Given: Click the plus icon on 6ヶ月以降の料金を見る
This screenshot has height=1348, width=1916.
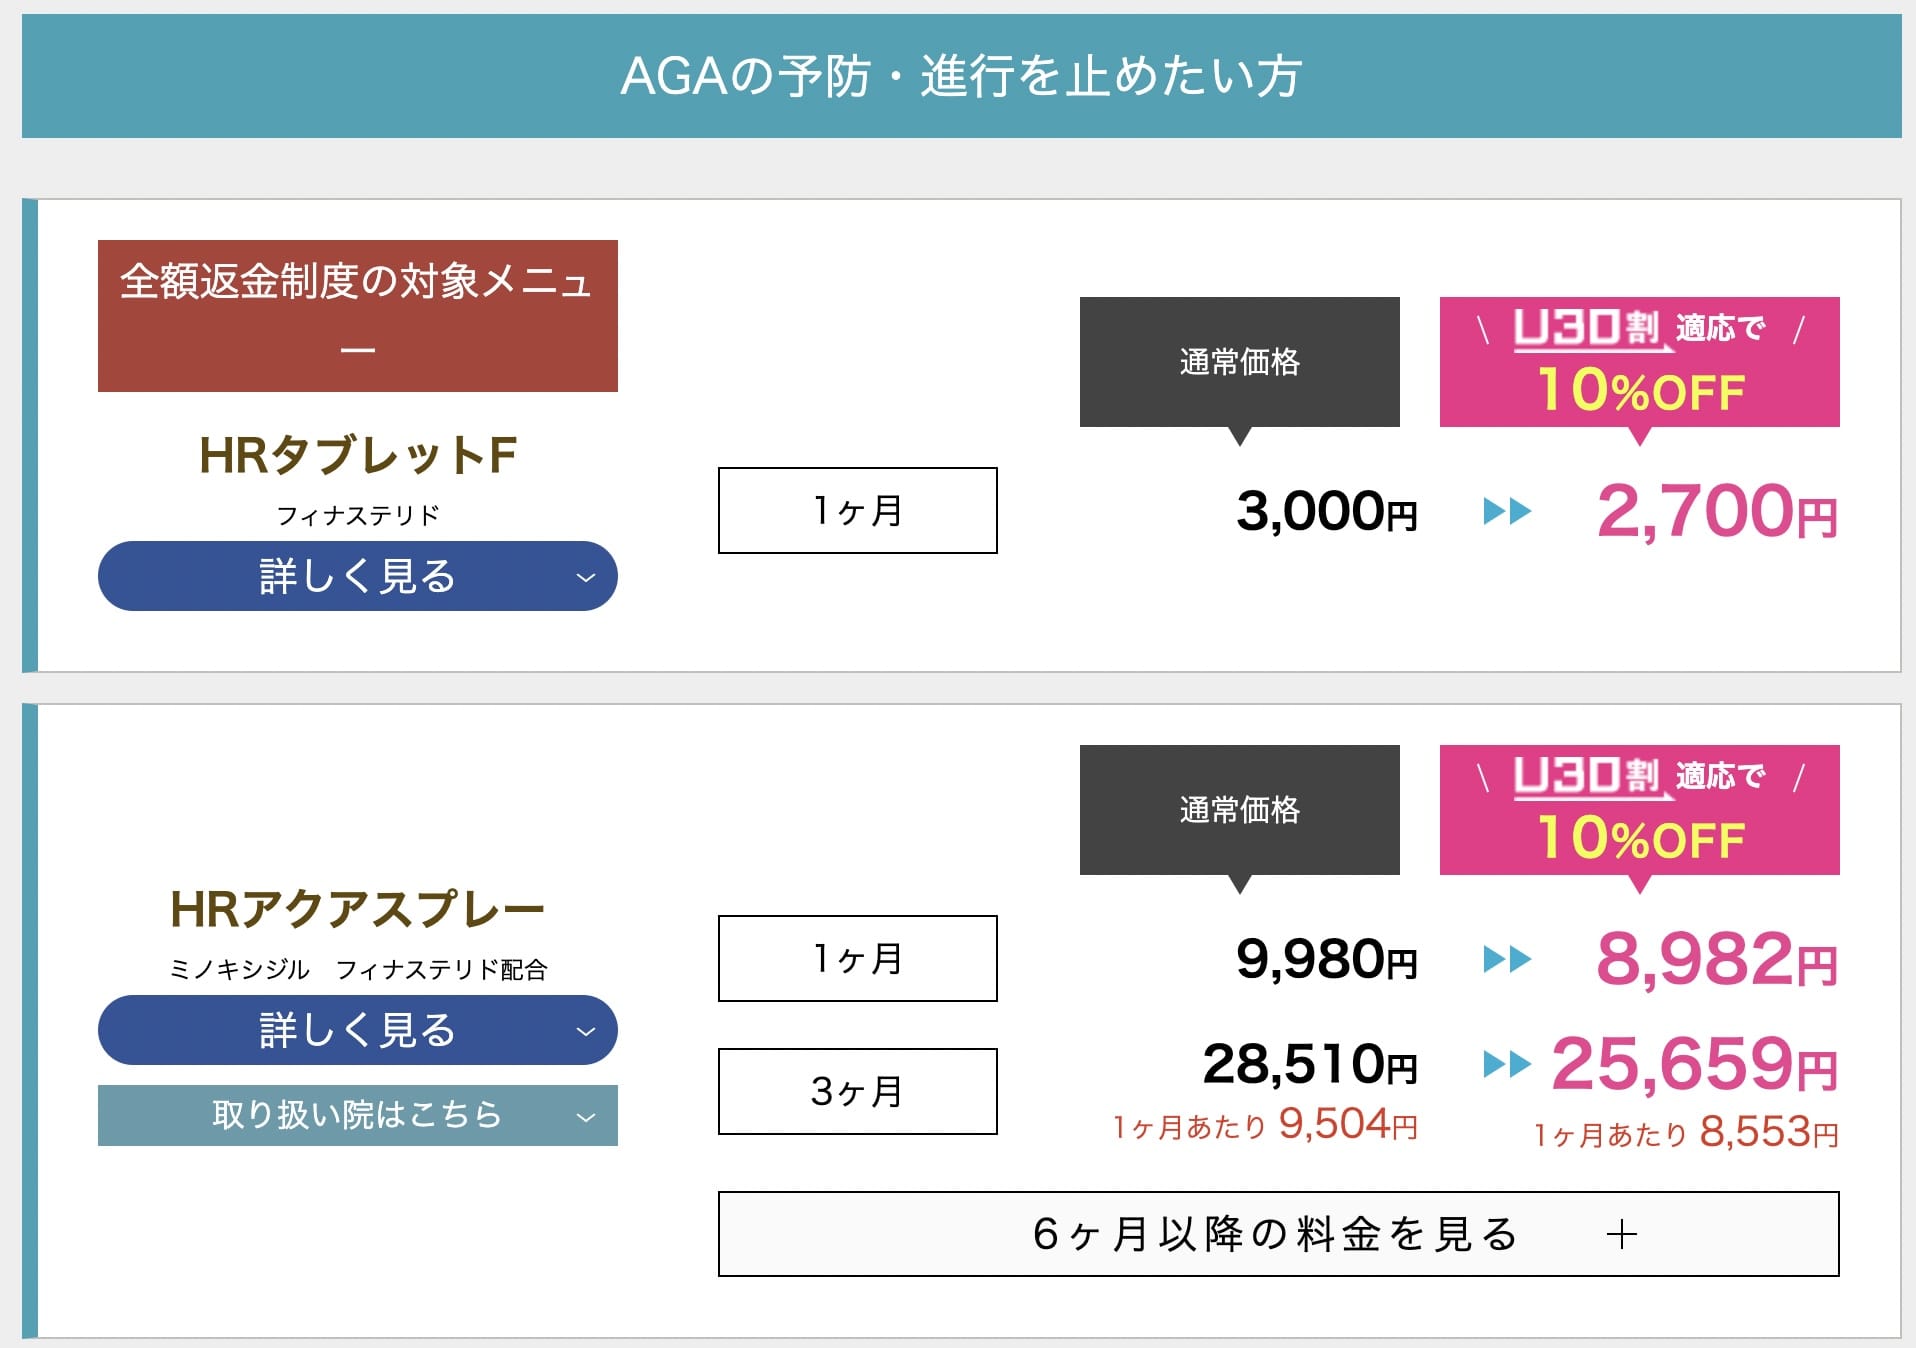Looking at the screenshot, I should [1621, 1235].
